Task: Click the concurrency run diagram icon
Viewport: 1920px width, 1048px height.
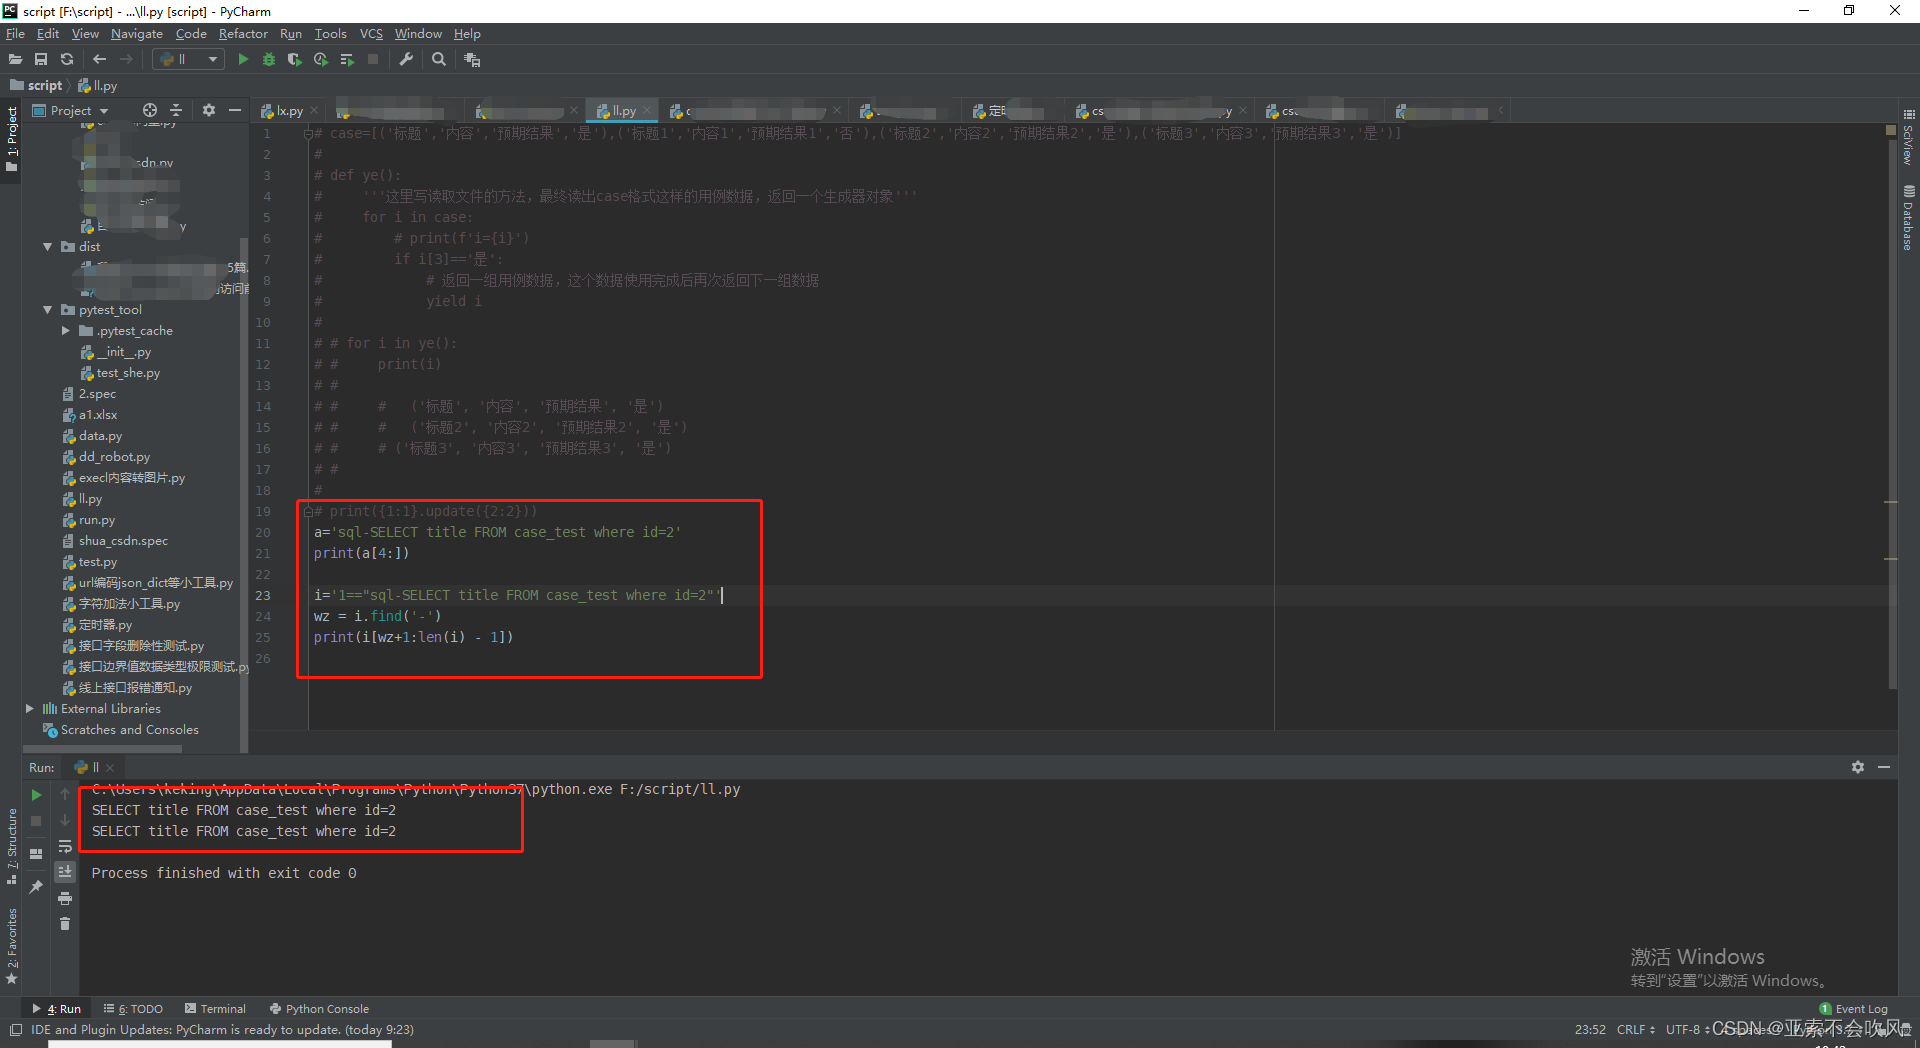Action: (347, 60)
